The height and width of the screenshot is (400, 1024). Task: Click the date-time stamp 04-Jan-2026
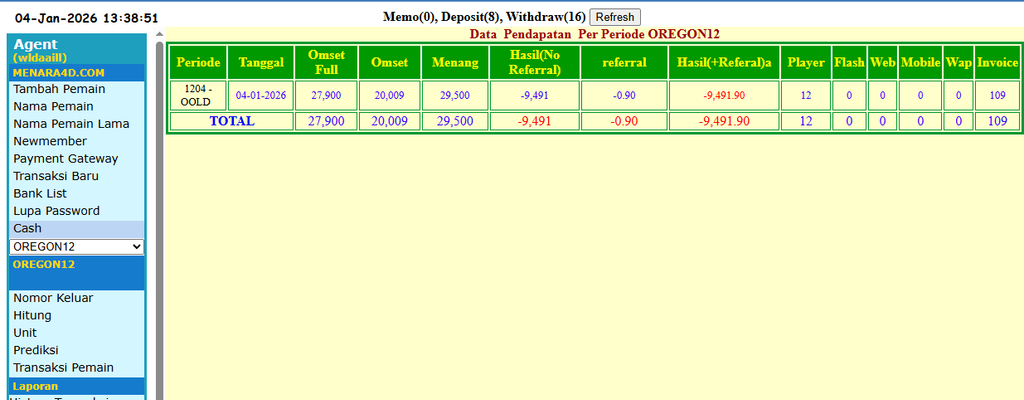point(86,18)
